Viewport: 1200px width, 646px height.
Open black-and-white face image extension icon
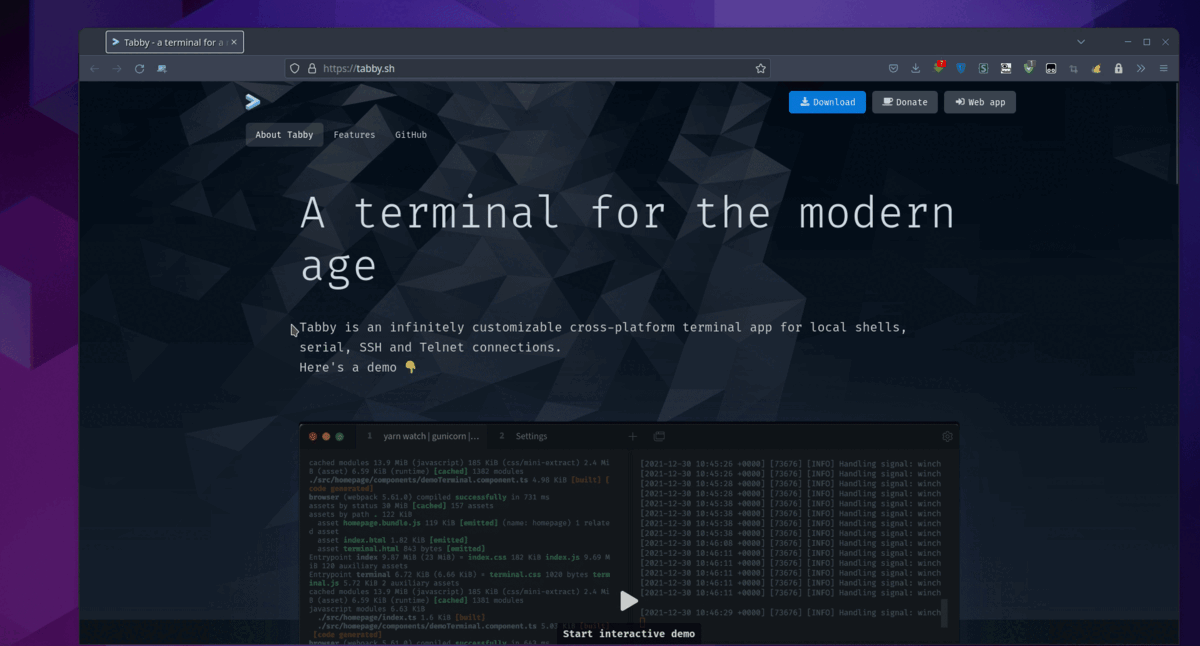click(x=1006, y=68)
